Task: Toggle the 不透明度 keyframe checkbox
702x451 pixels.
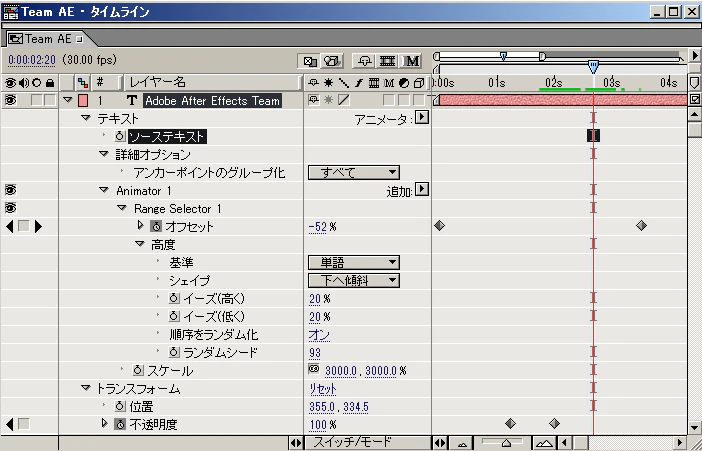Action: click(x=24, y=424)
